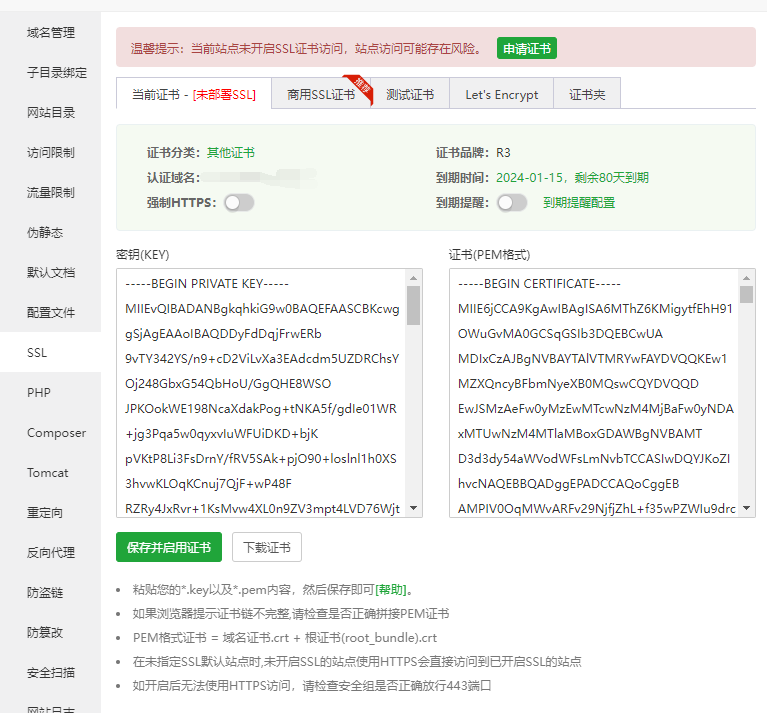Open 配置文件 in the sidebar
This screenshot has height=713, width=767.
tap(50, 312)
